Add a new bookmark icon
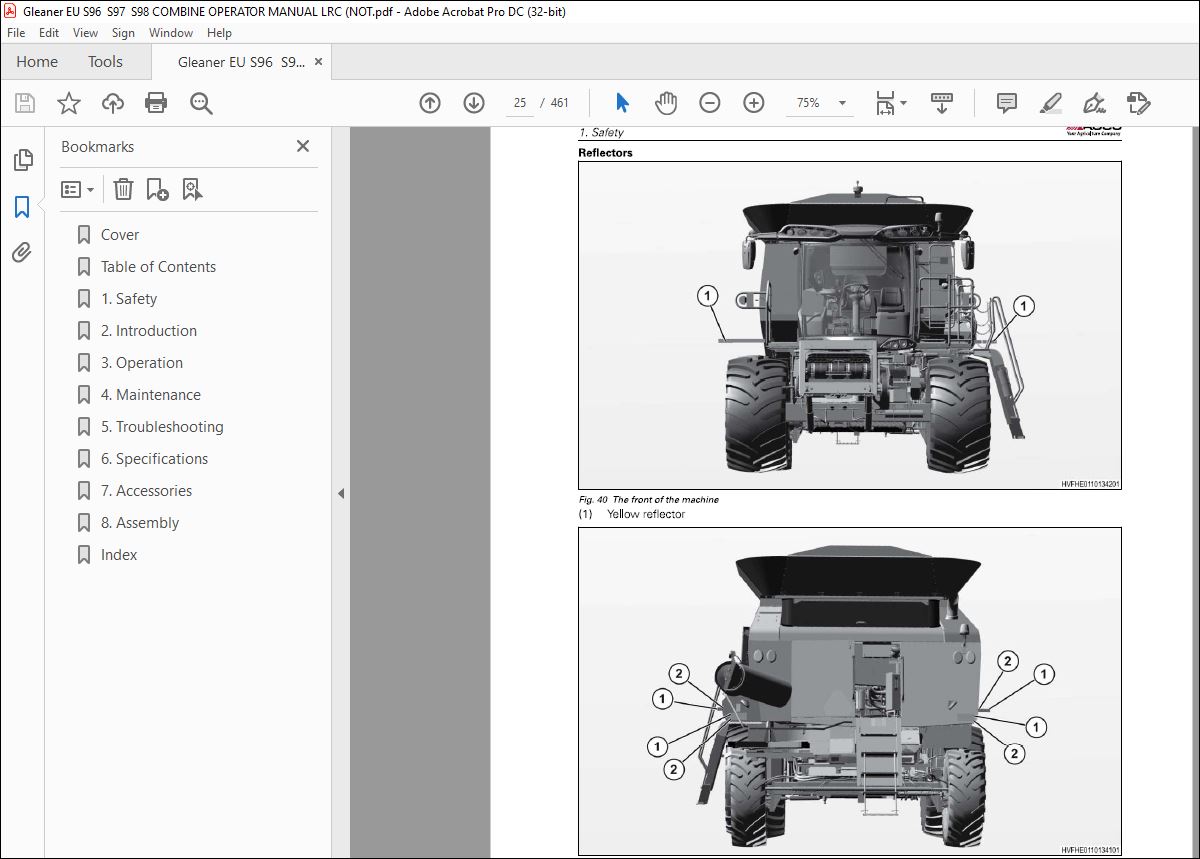Screen dimensions: 1200x859 [157, 189]
